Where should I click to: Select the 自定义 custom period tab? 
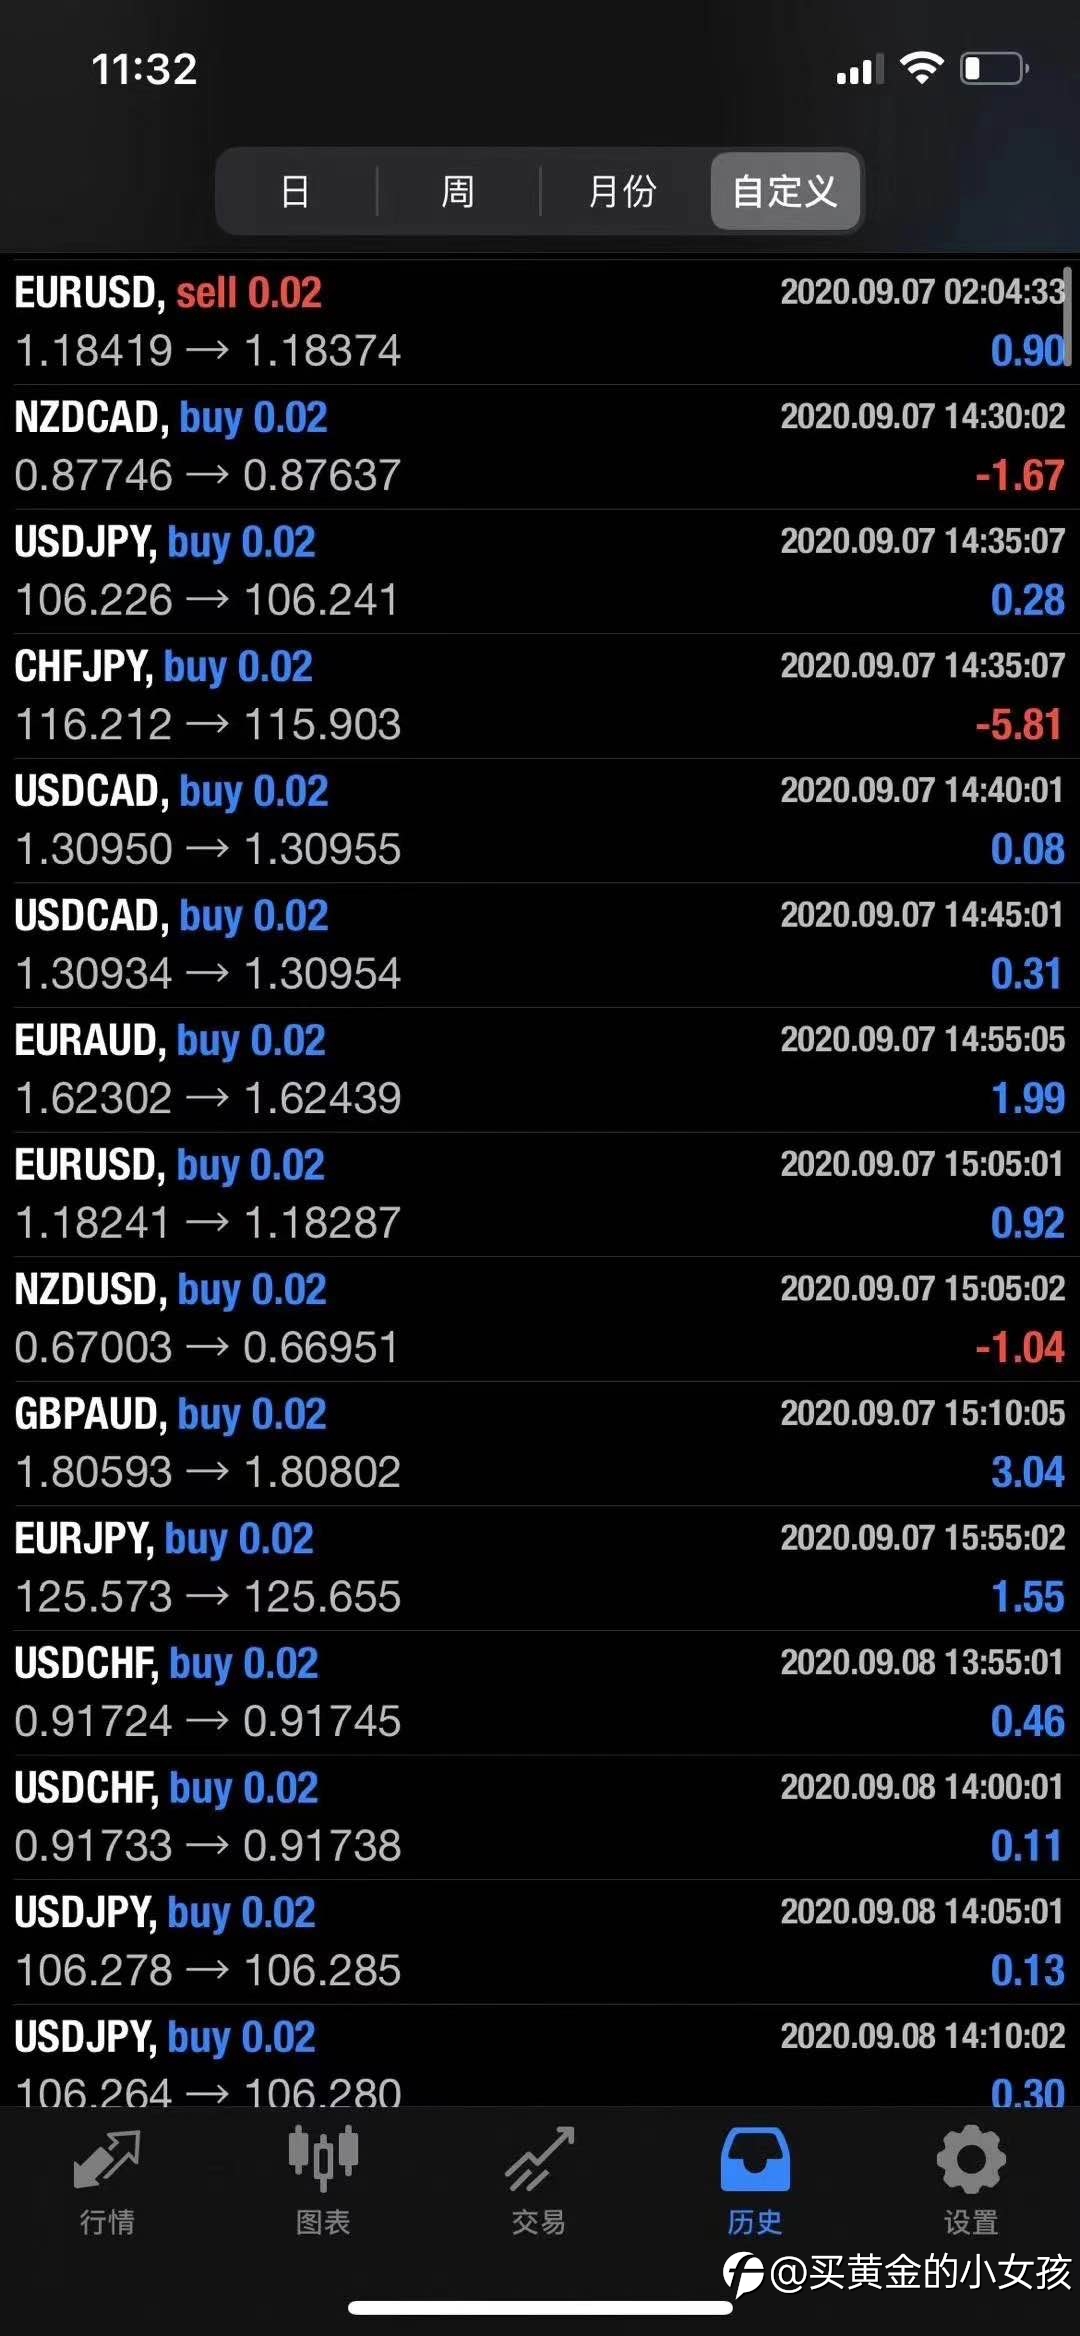pos(785,191)
